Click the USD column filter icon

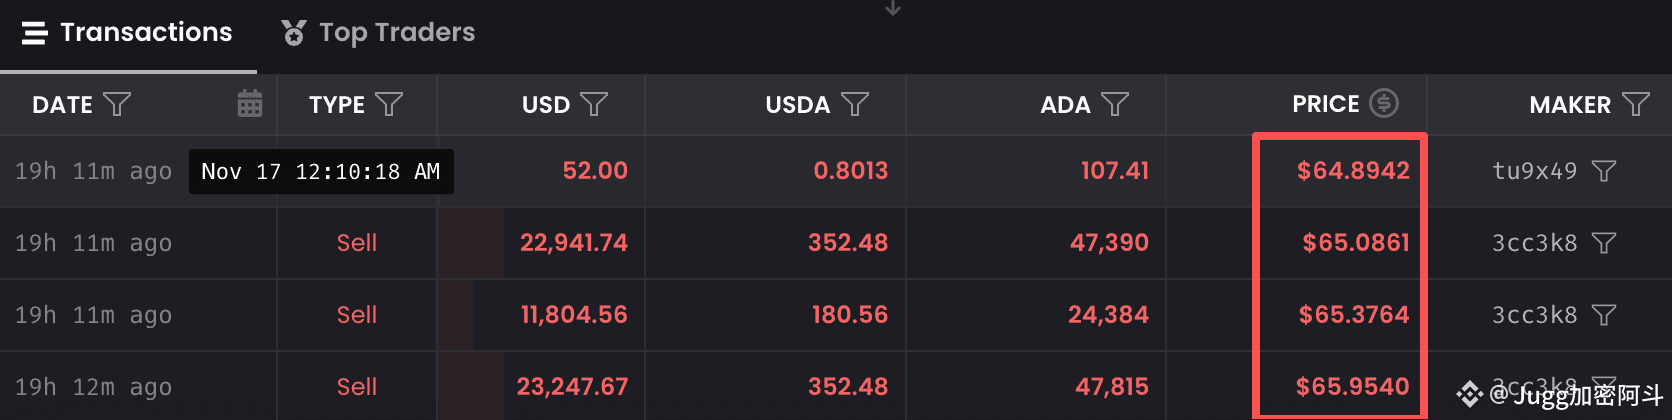(594, 104)
